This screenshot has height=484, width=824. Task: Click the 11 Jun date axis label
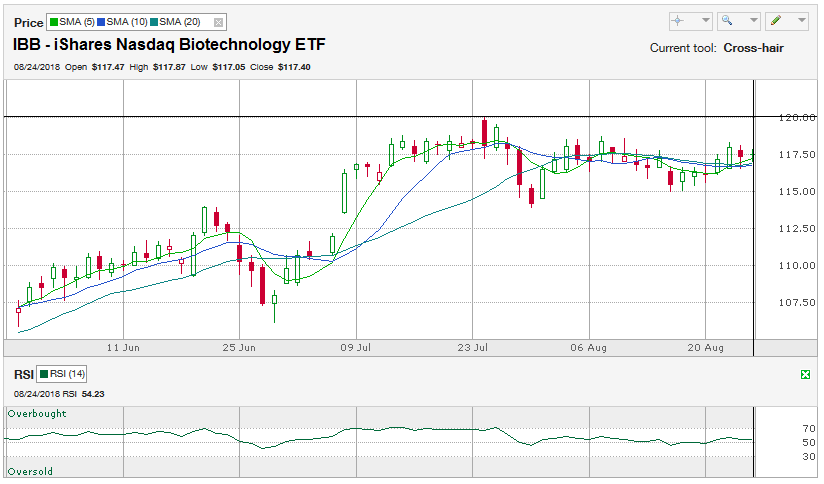(123, 348)
